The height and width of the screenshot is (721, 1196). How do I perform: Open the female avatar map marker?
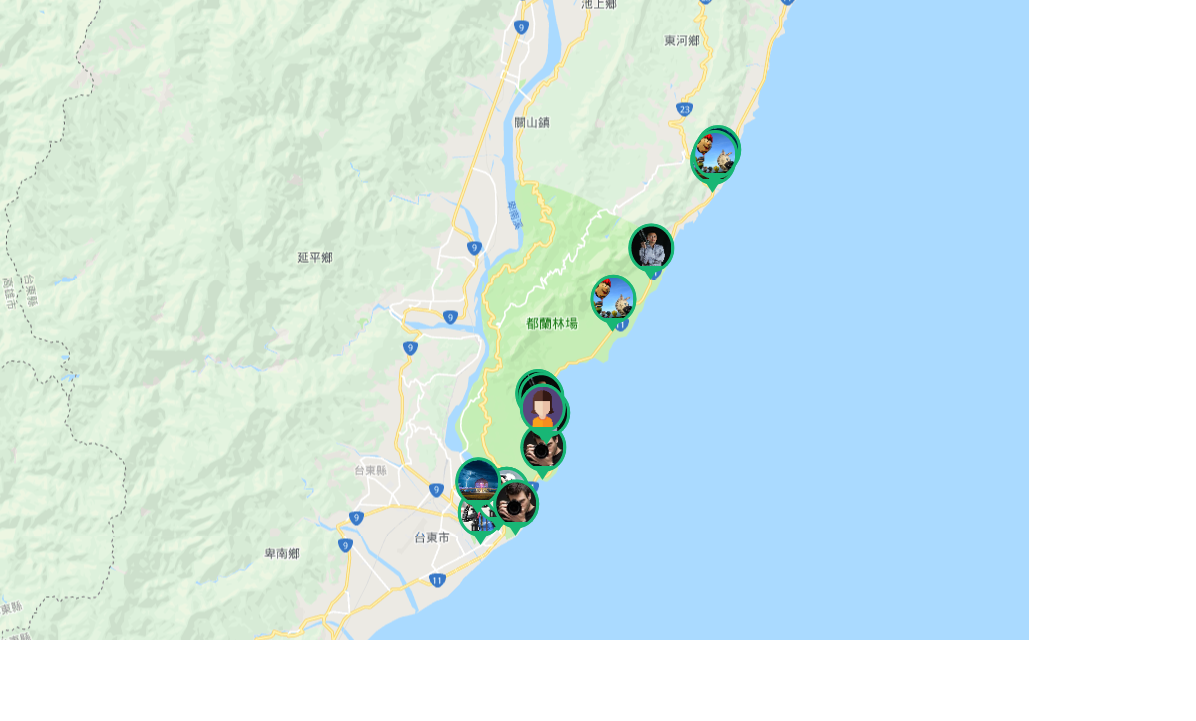[542, 410]
